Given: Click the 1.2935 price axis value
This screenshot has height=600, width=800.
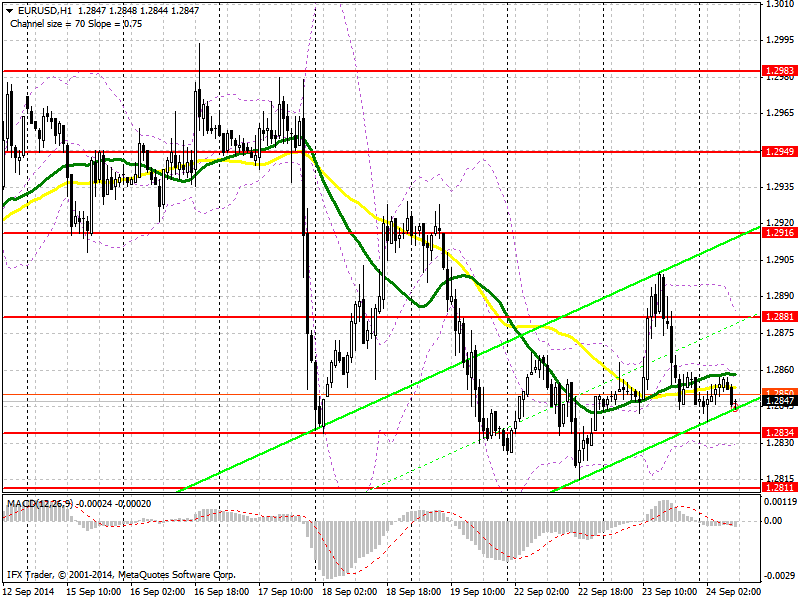Looking at the screenshot, I should click(780, 187).
